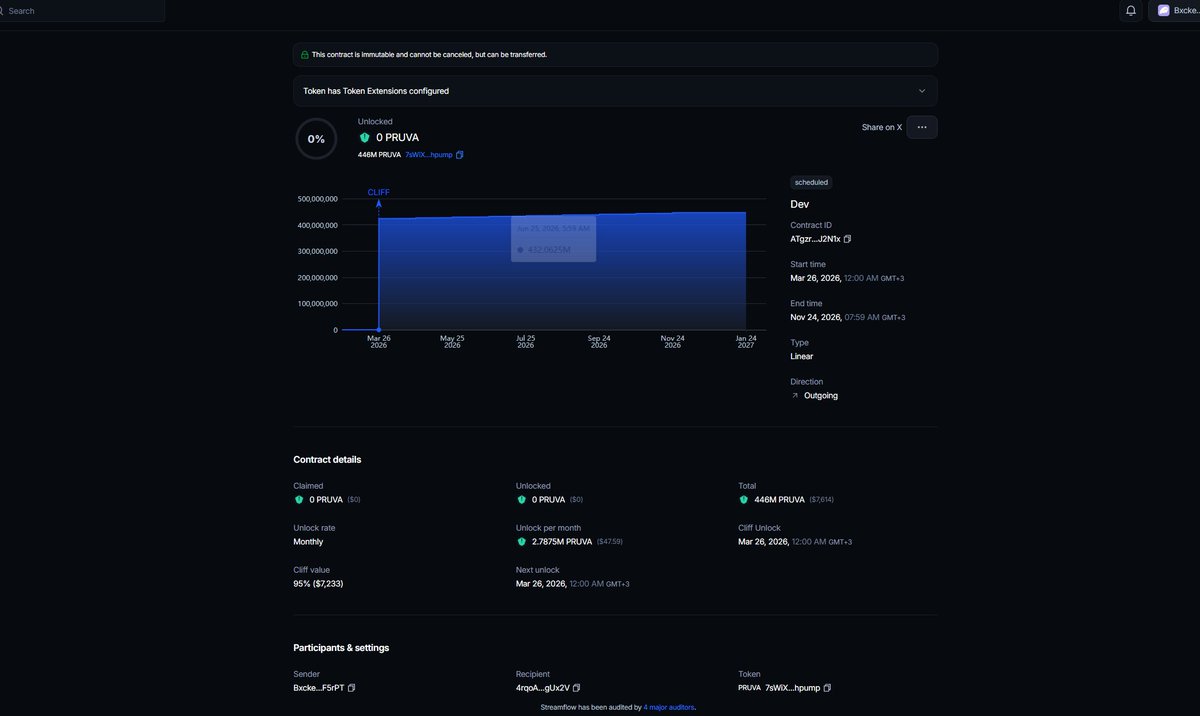Expand Token Extensions configured panel
The width and height of the screenshot is (1200, 716).
[x=615, y=91]
